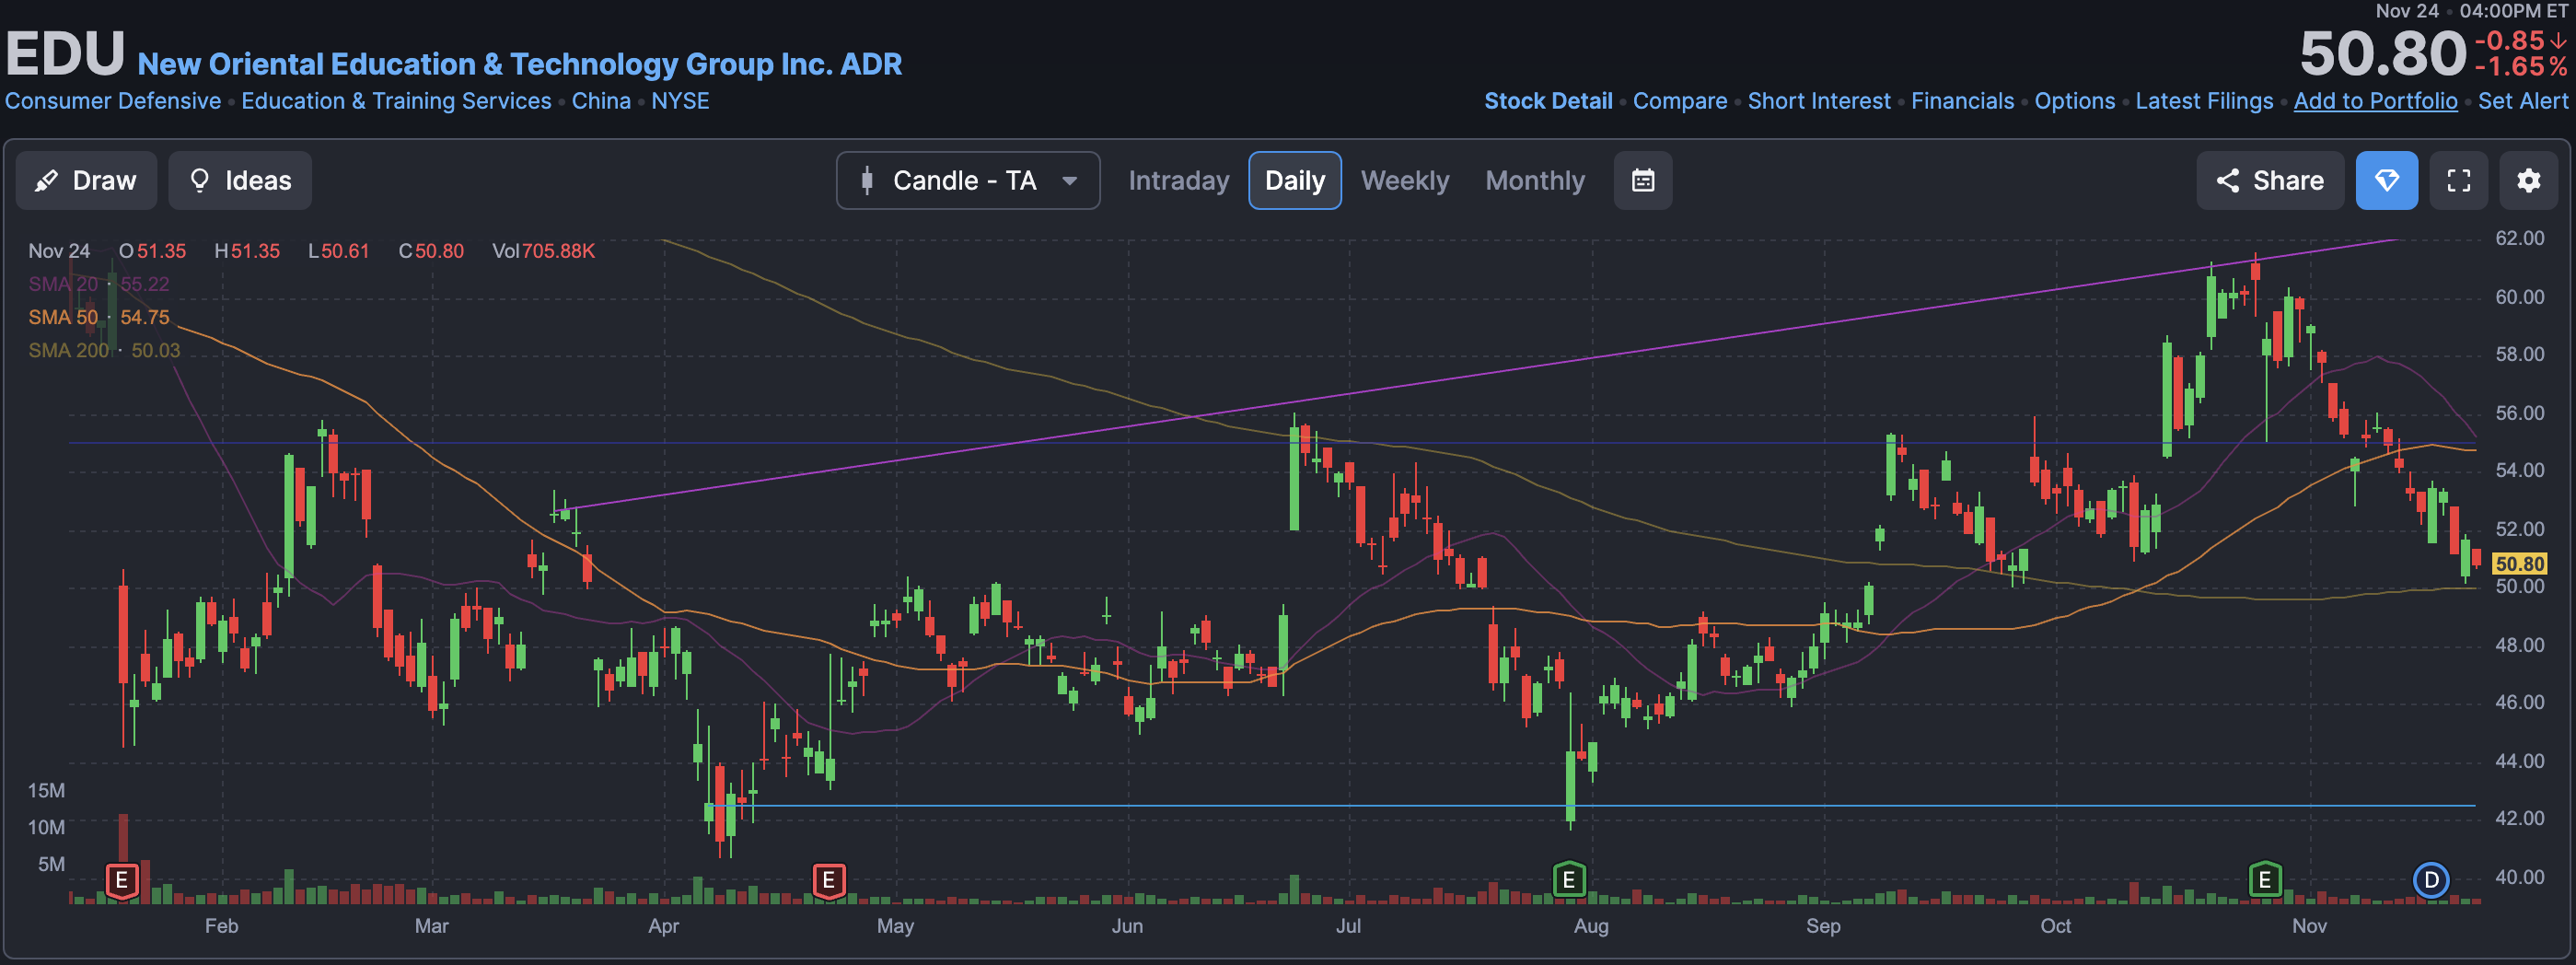Click the share icon next to Share
This screenshot has height=965, width=2576.
[x=2227, y=180]
